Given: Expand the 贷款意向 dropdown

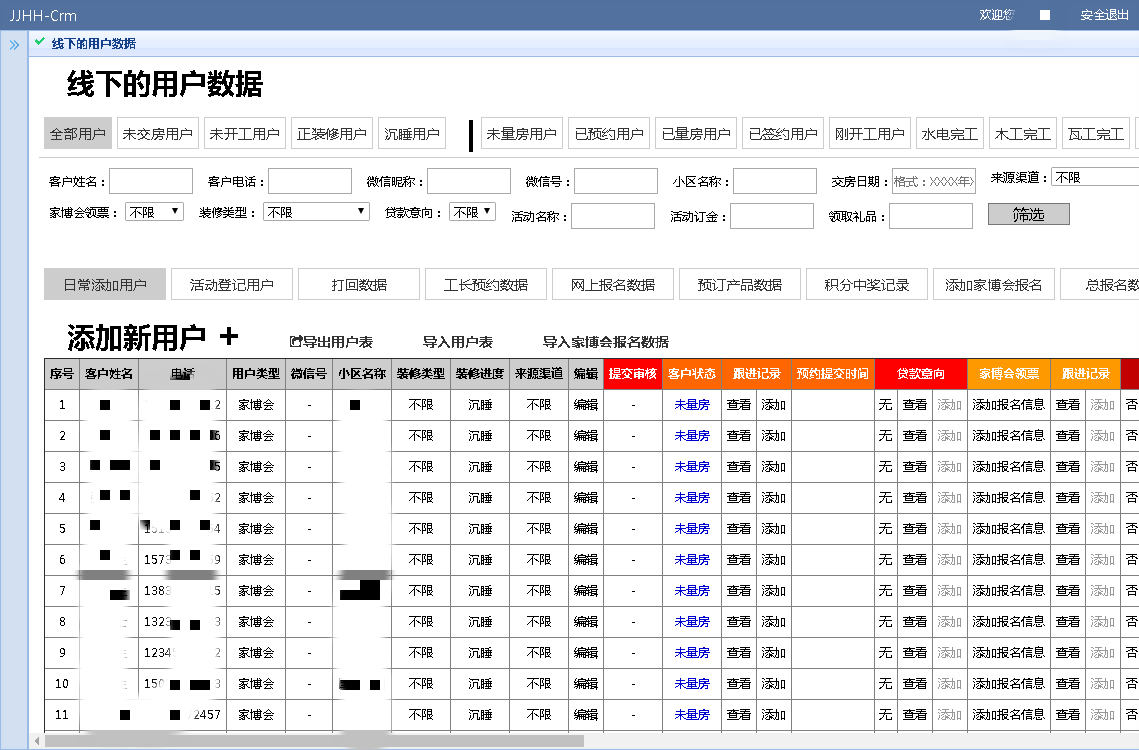Looking at the screenshot, I should (472, 212).
